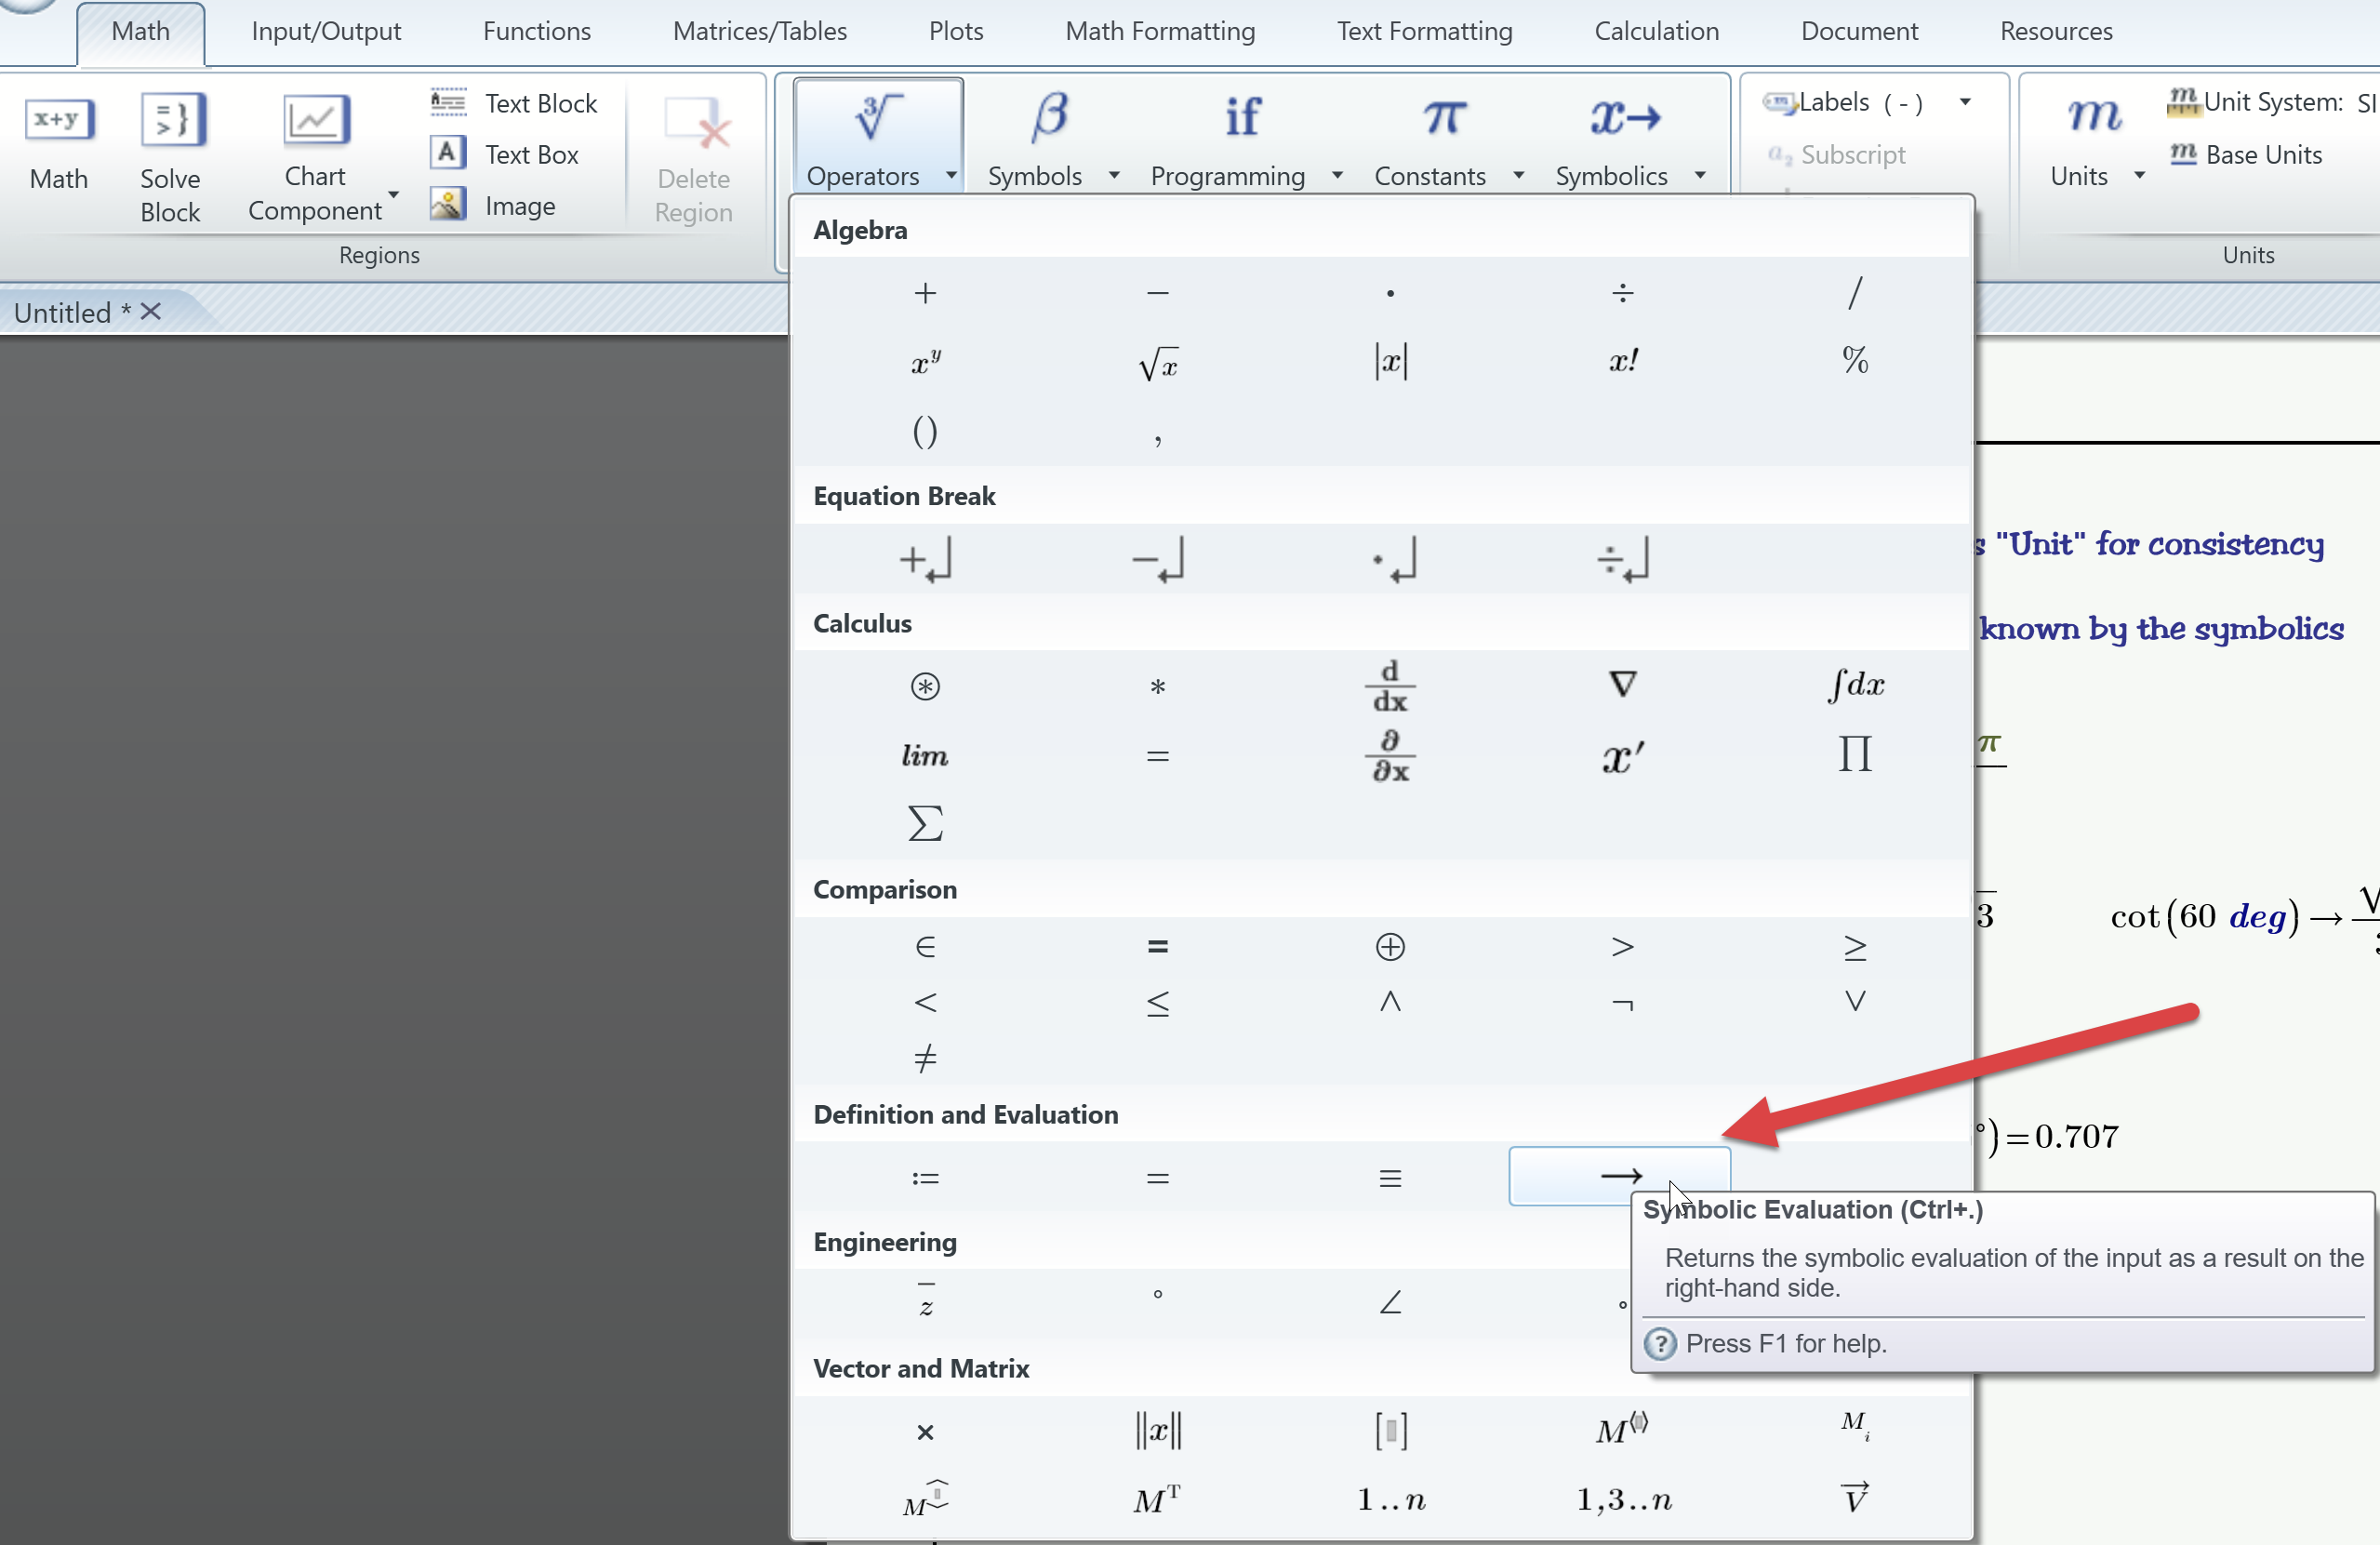Switch to the Text Formatting tab

(1424, 31)
